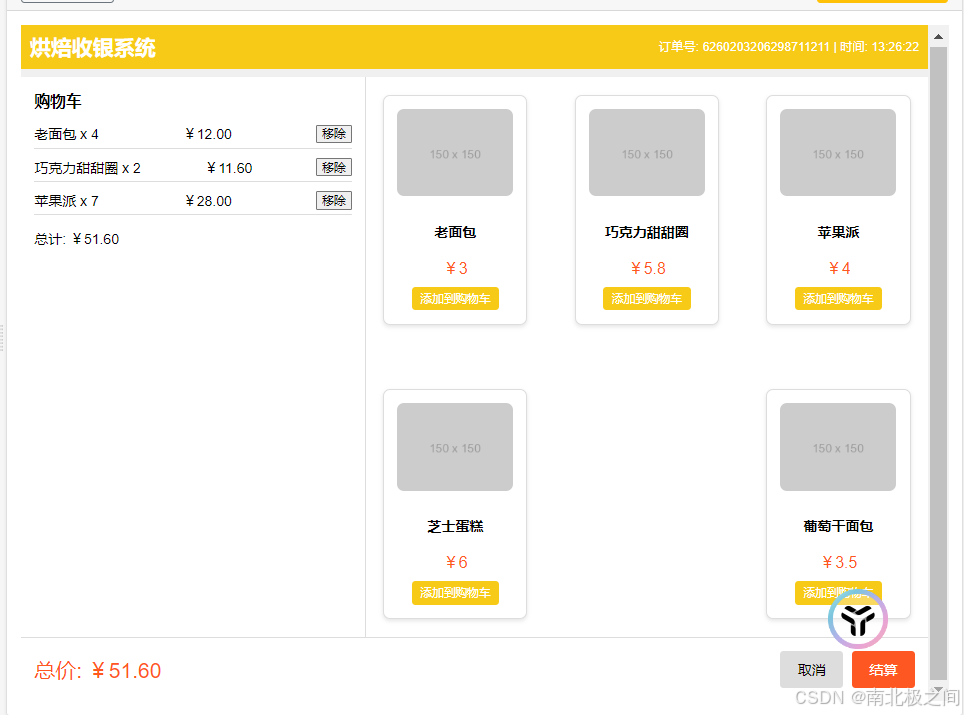The height and width of the screenshot is (715, 964).
Task: Click the 取消 cancel button
Action: [x=811, y=669]
